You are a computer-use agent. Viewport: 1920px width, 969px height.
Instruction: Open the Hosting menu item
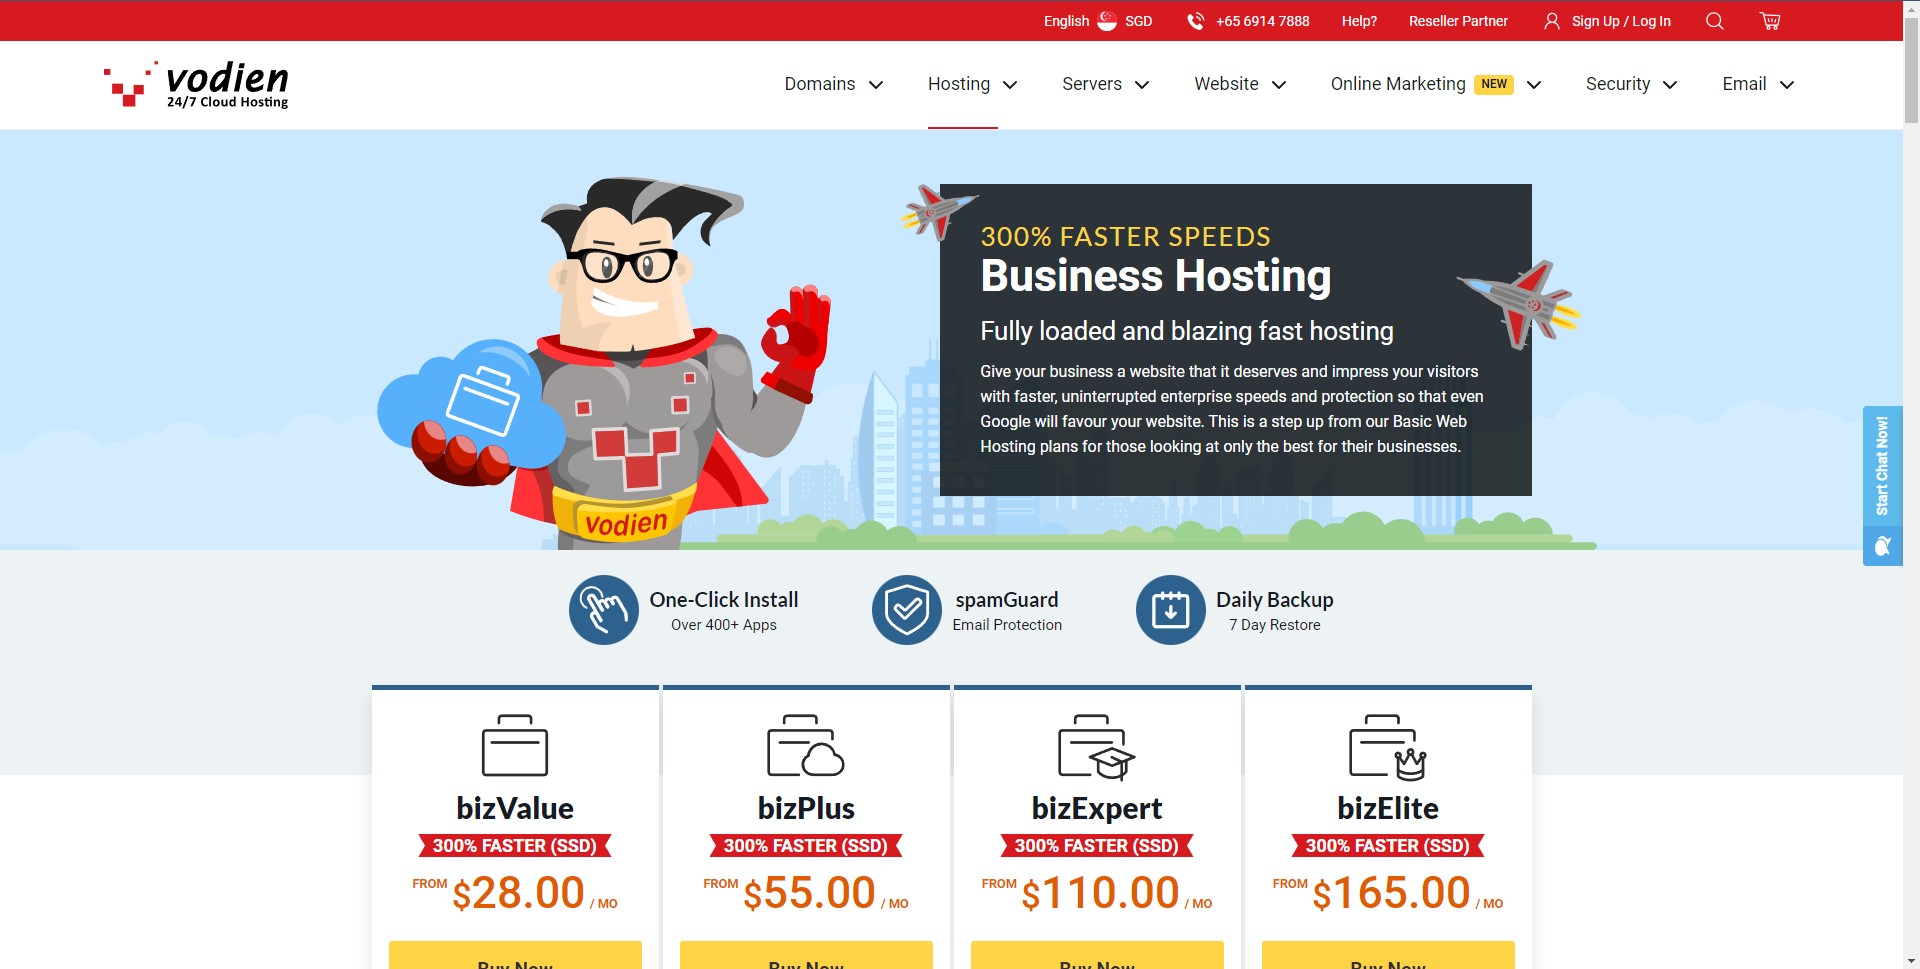point(959,84)
